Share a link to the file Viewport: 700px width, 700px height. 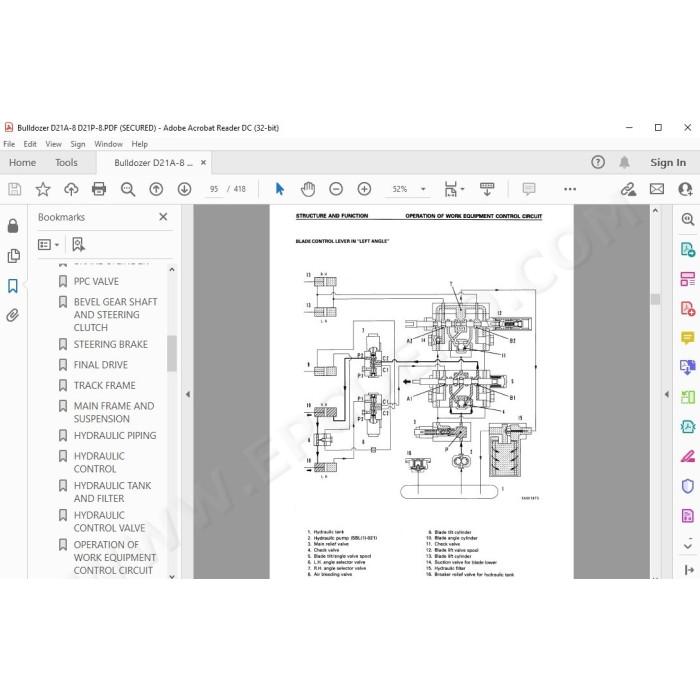pos(628,189)
